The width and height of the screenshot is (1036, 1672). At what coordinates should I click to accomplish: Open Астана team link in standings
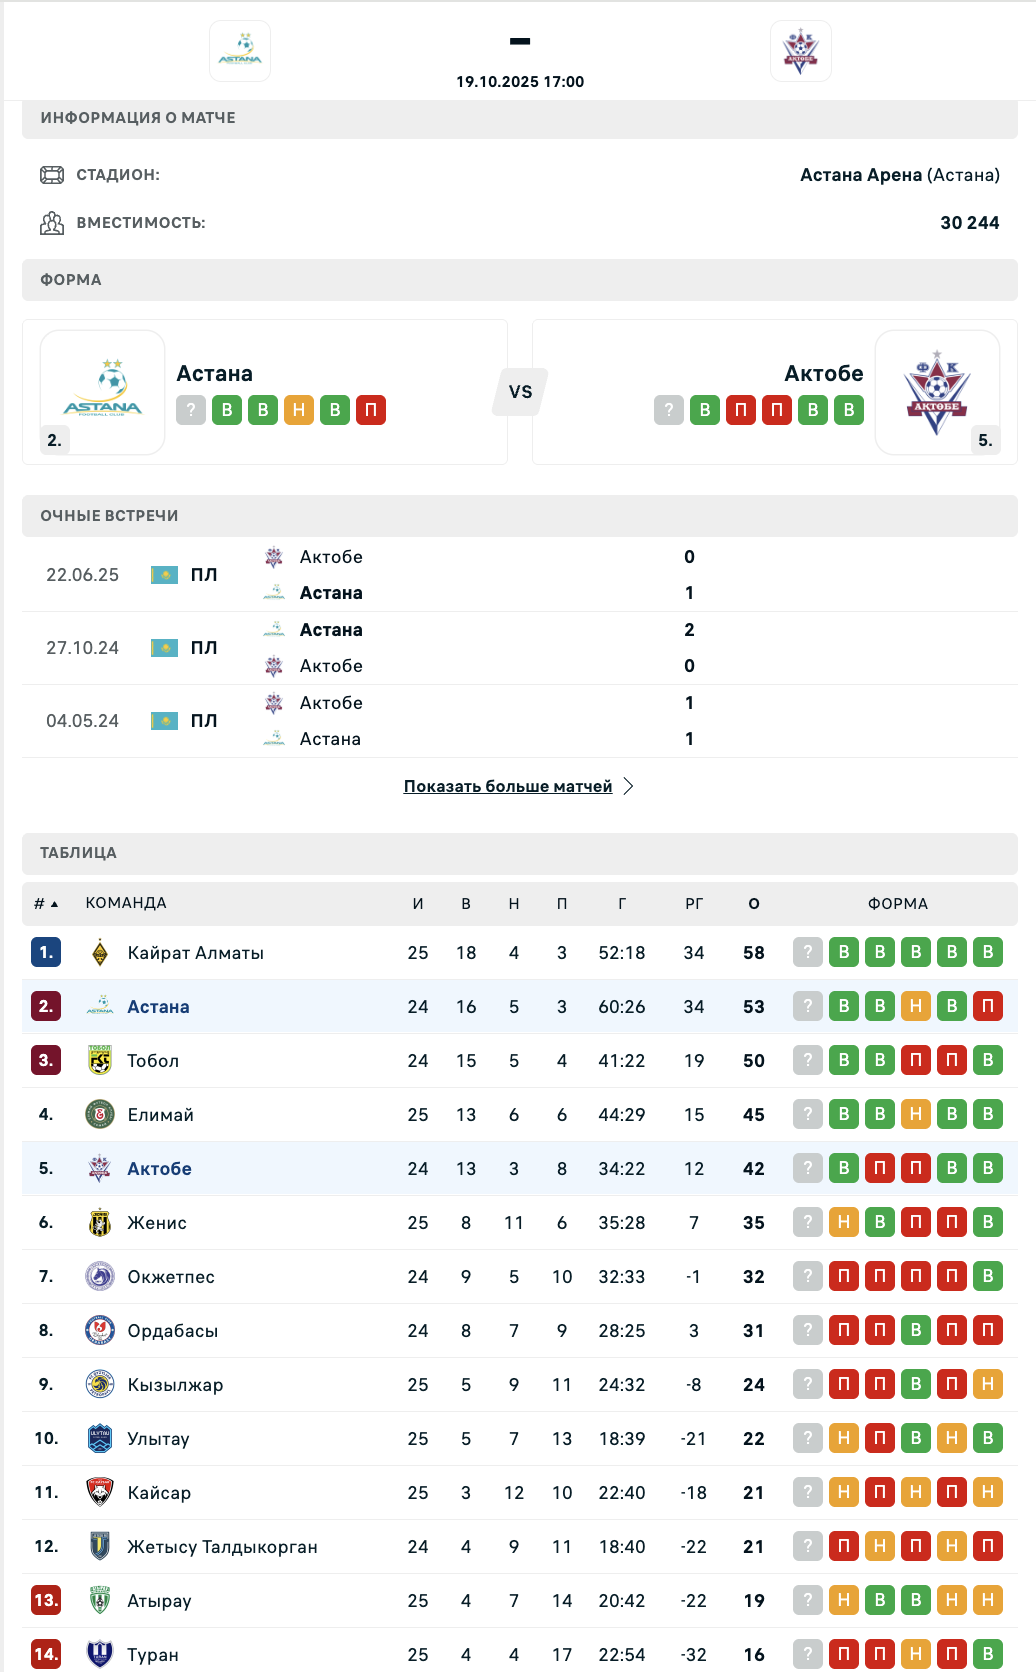(x=158, y=1007)
